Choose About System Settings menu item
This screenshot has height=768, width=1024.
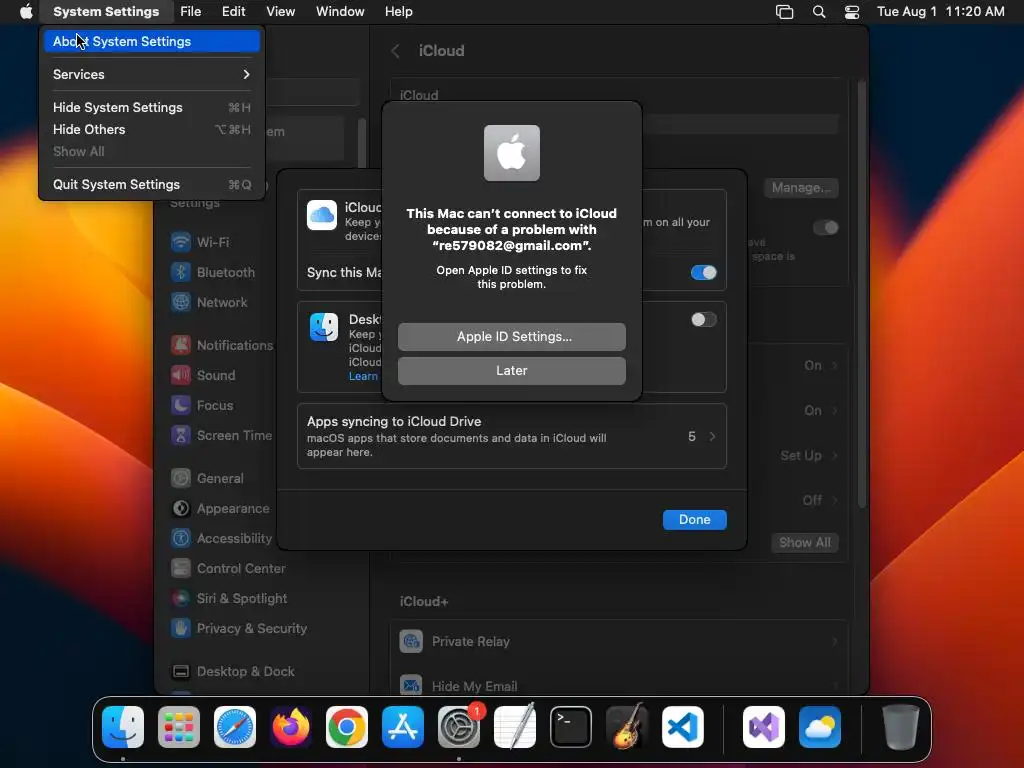(152, 41)
